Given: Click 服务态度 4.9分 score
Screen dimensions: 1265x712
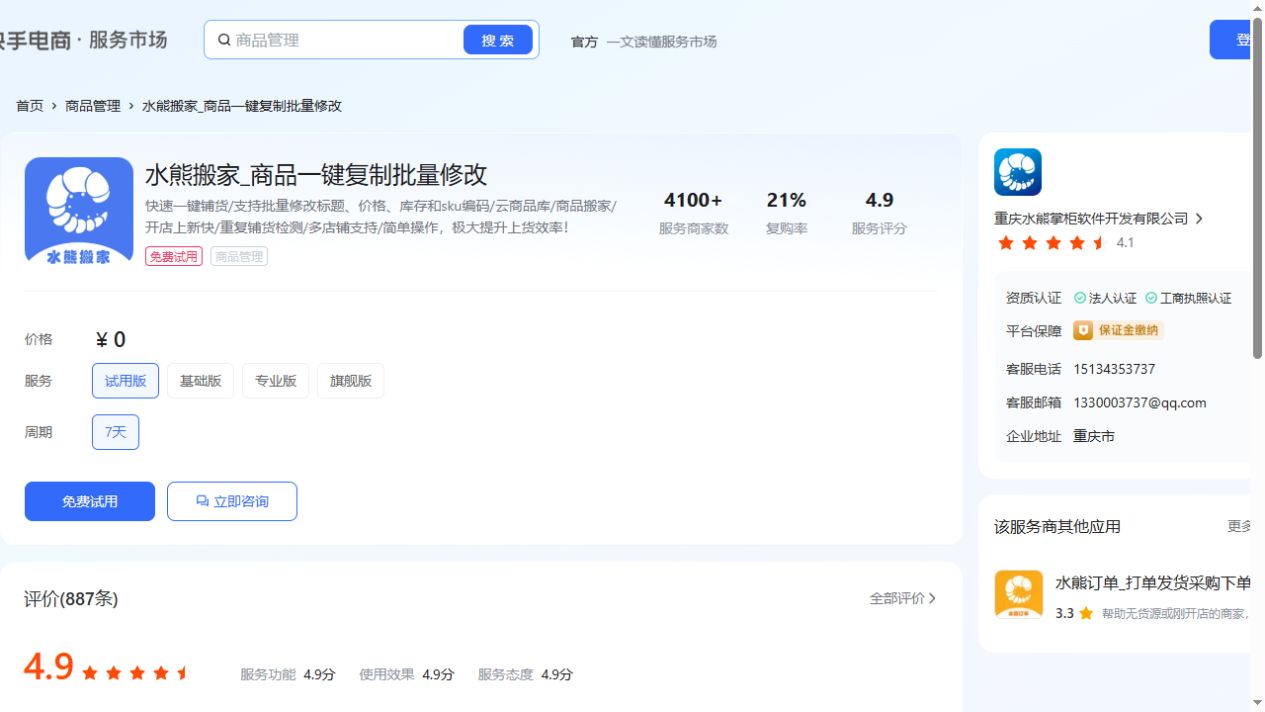Looking at the screenshot, I should click(525, 675).
